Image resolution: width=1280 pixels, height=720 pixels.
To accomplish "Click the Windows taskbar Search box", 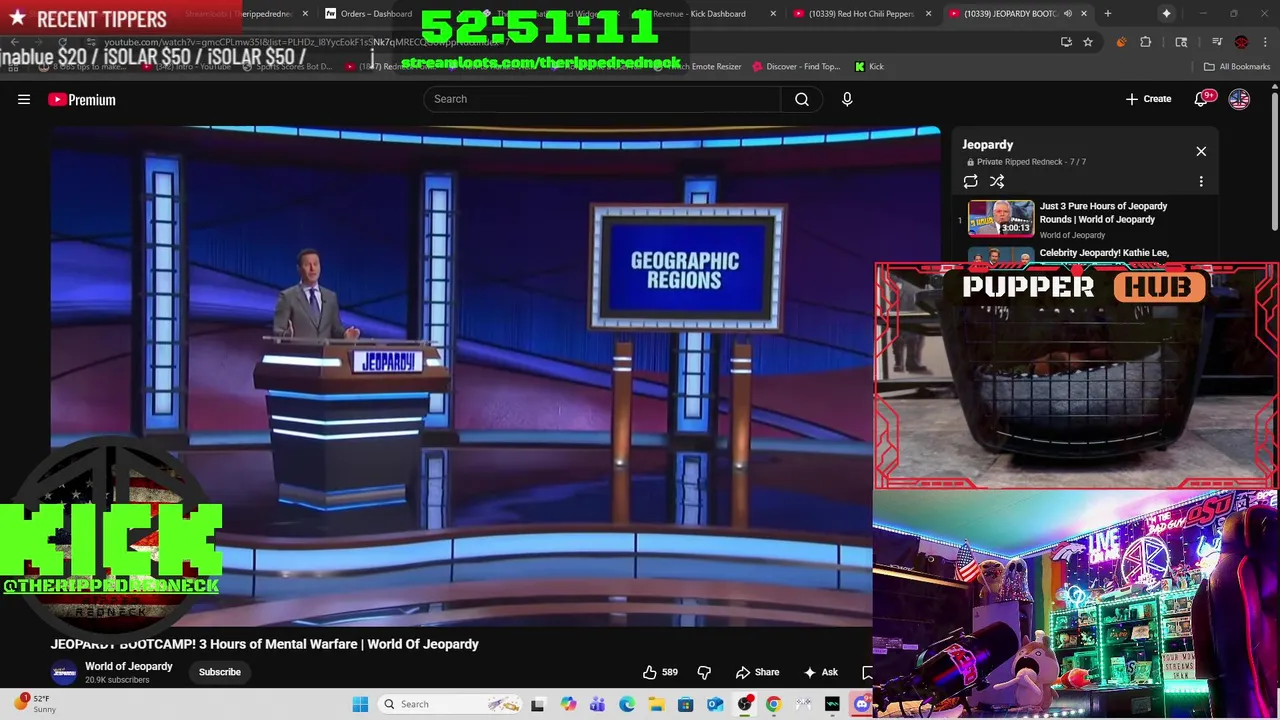I will point(449,704).
